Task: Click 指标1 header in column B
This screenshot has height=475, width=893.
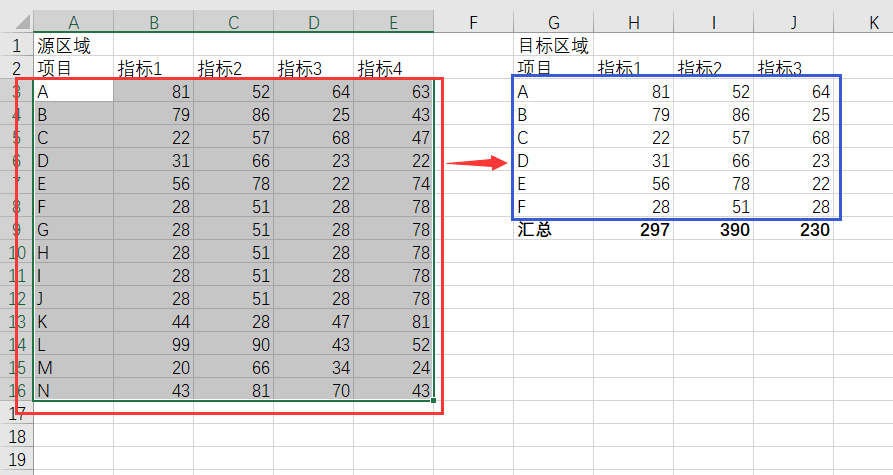Action: point(154,68)
